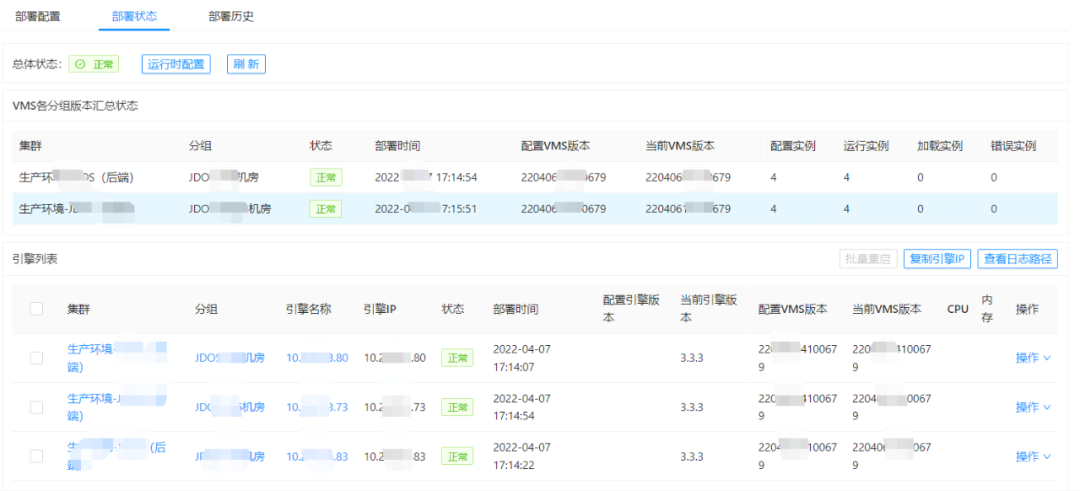Click the green check icon in 总体状态 status
Screen dimensions: 1080x491
pyautogui.click(x=80, y=64)
